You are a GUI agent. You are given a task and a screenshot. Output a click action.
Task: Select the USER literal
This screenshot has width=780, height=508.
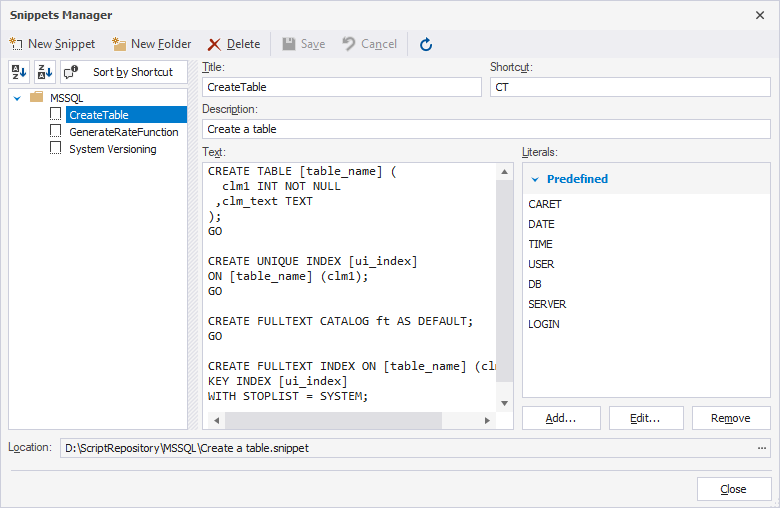541,264
